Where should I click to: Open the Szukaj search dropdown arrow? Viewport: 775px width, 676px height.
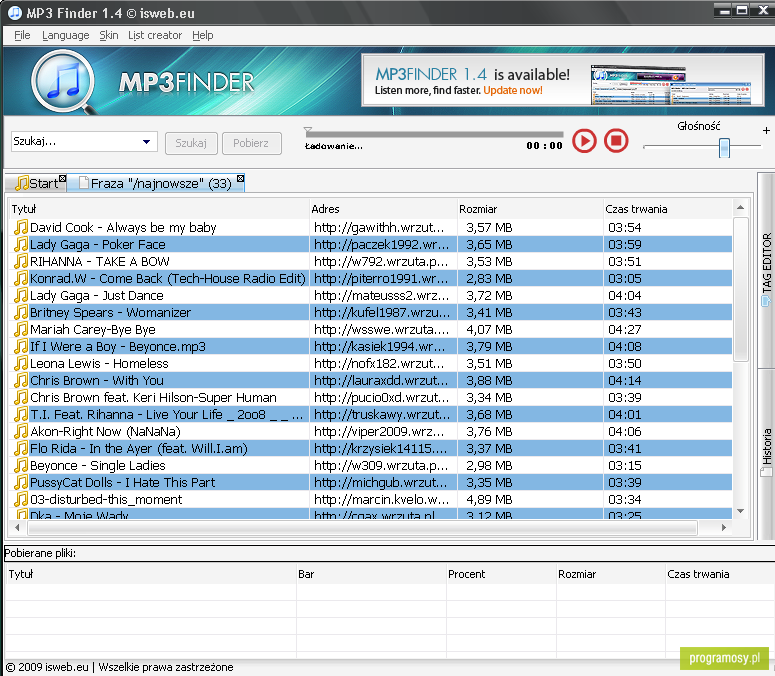146,142
